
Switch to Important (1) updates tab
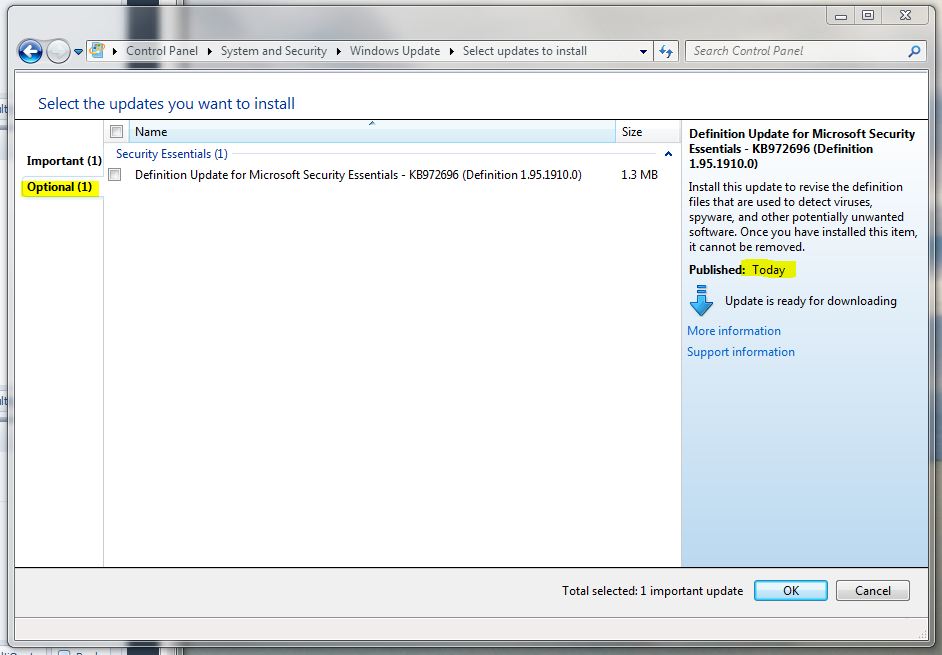(64, 161)
